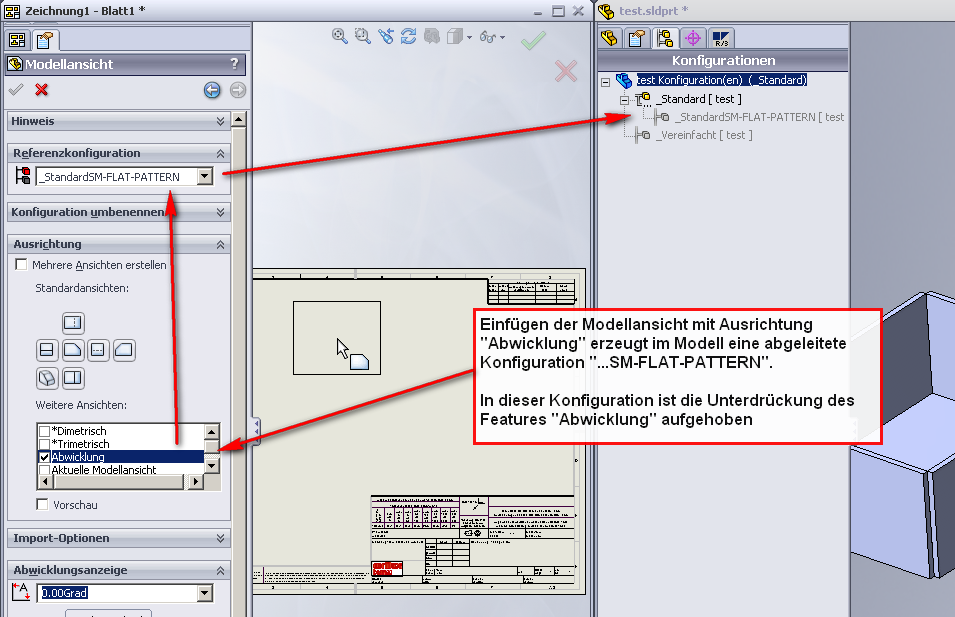Click PropertyManager panel scroll up arrow

239,119
